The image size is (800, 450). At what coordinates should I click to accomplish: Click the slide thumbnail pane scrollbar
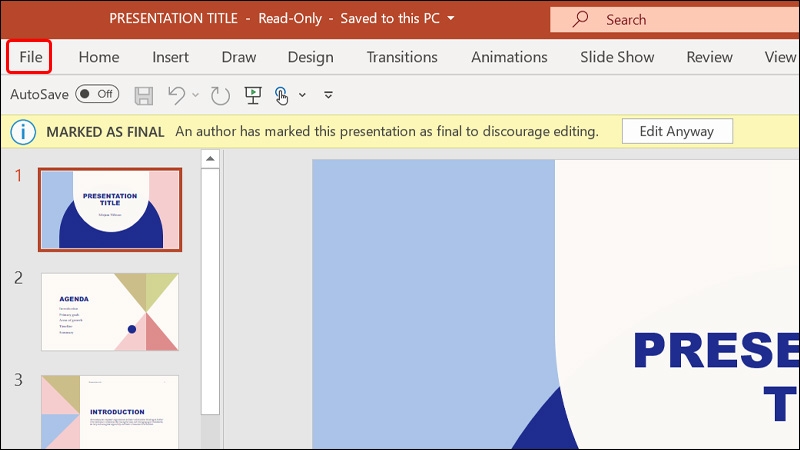[210, 291]
